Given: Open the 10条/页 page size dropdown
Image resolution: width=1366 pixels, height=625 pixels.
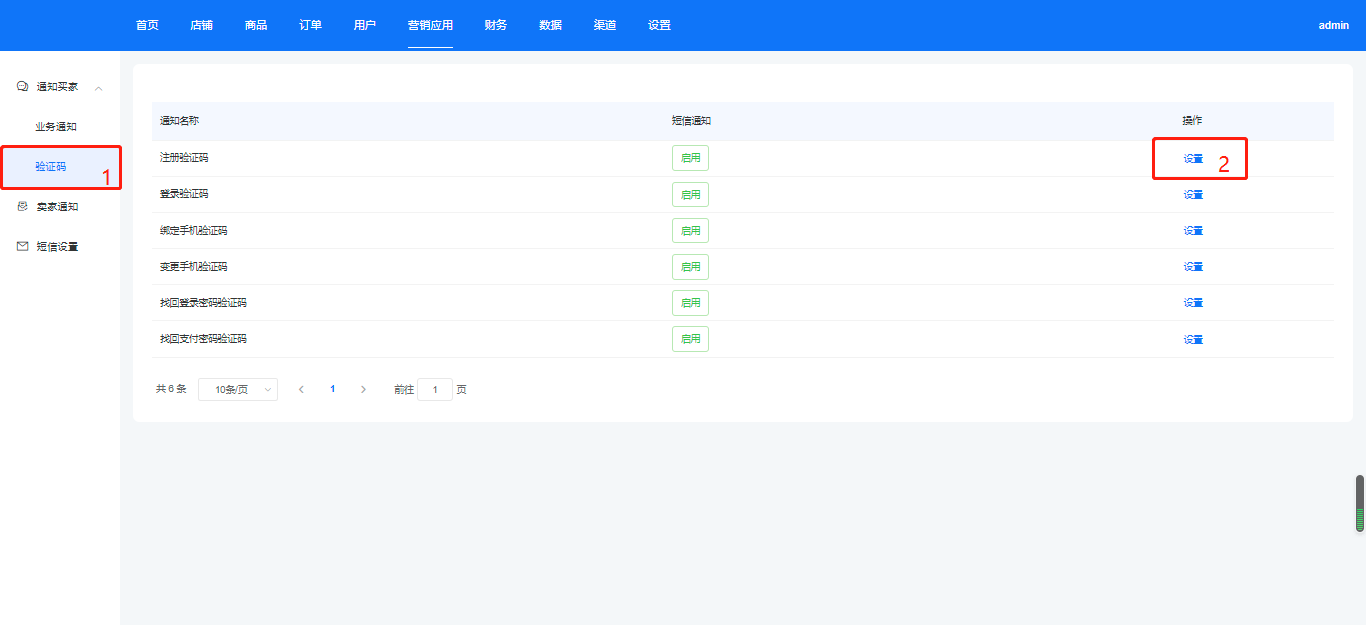Looking at the screenshot, I should pyautogui.click(x=238, y=389).
